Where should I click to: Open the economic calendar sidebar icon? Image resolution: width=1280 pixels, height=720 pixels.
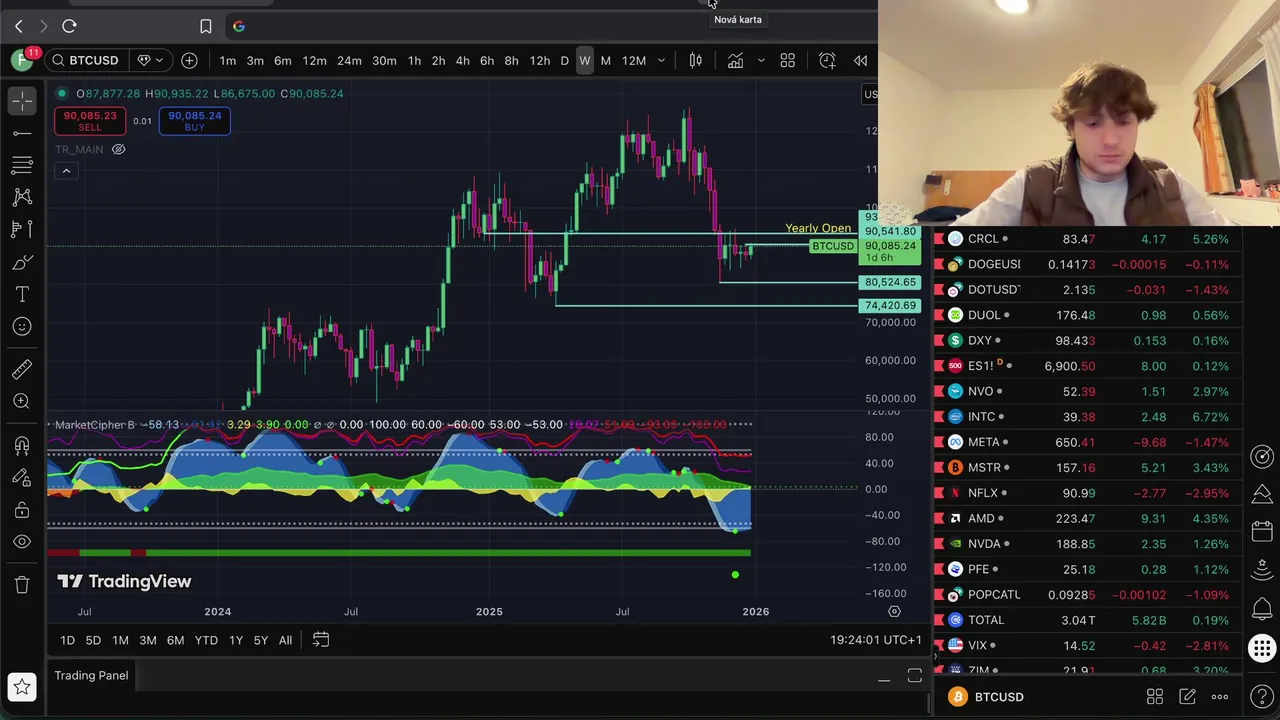coord(1262,532)
